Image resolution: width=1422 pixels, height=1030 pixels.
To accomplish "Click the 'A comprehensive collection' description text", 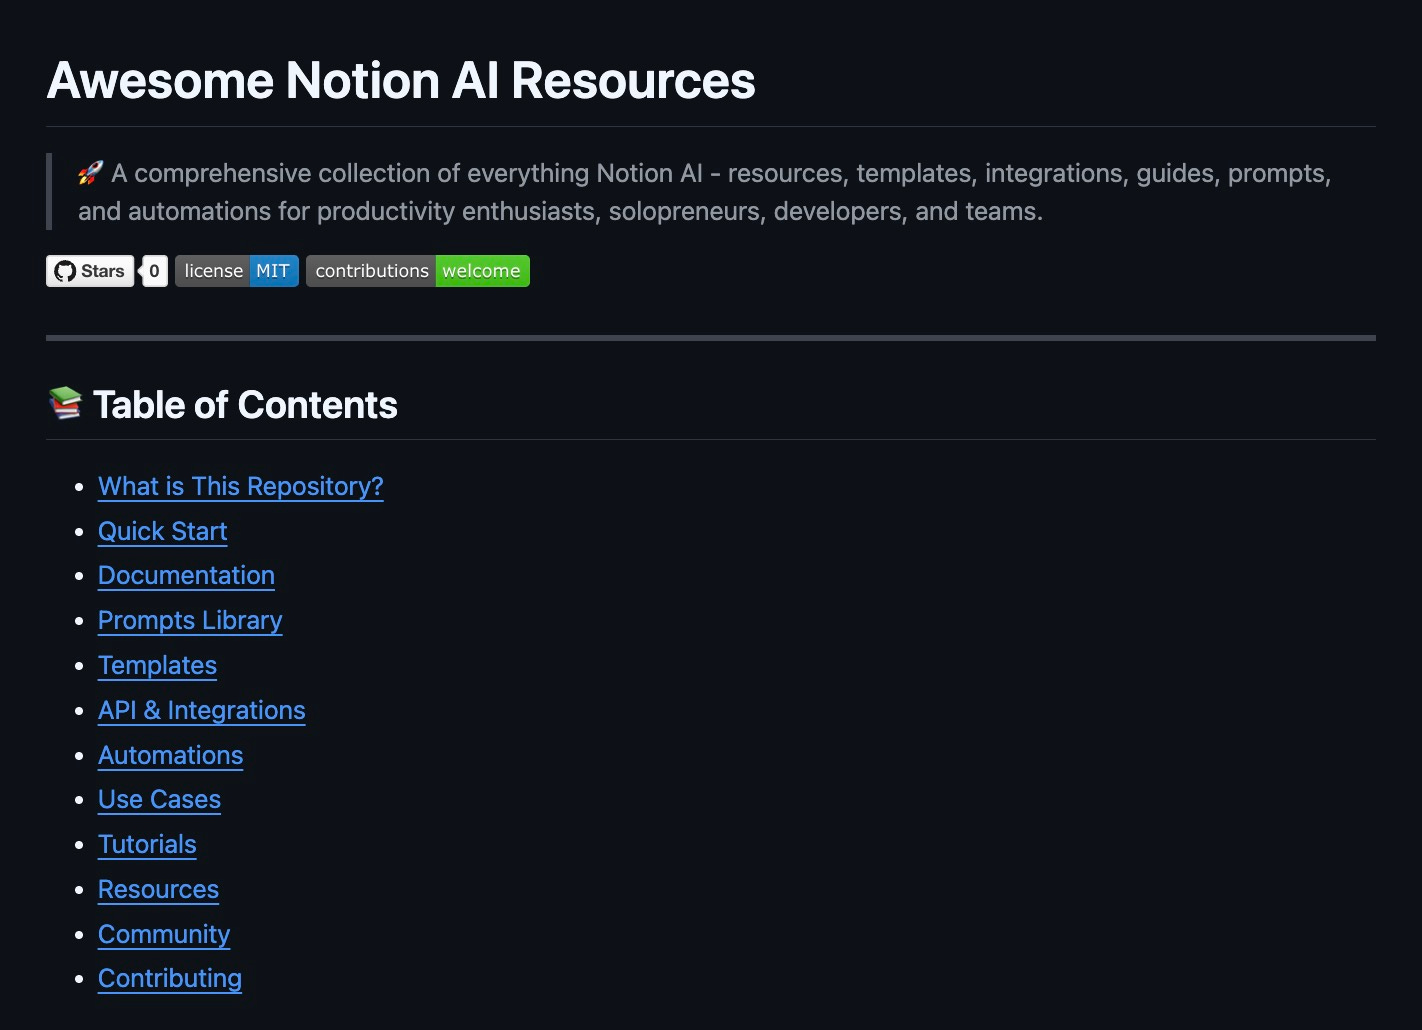I will point(705,192).
